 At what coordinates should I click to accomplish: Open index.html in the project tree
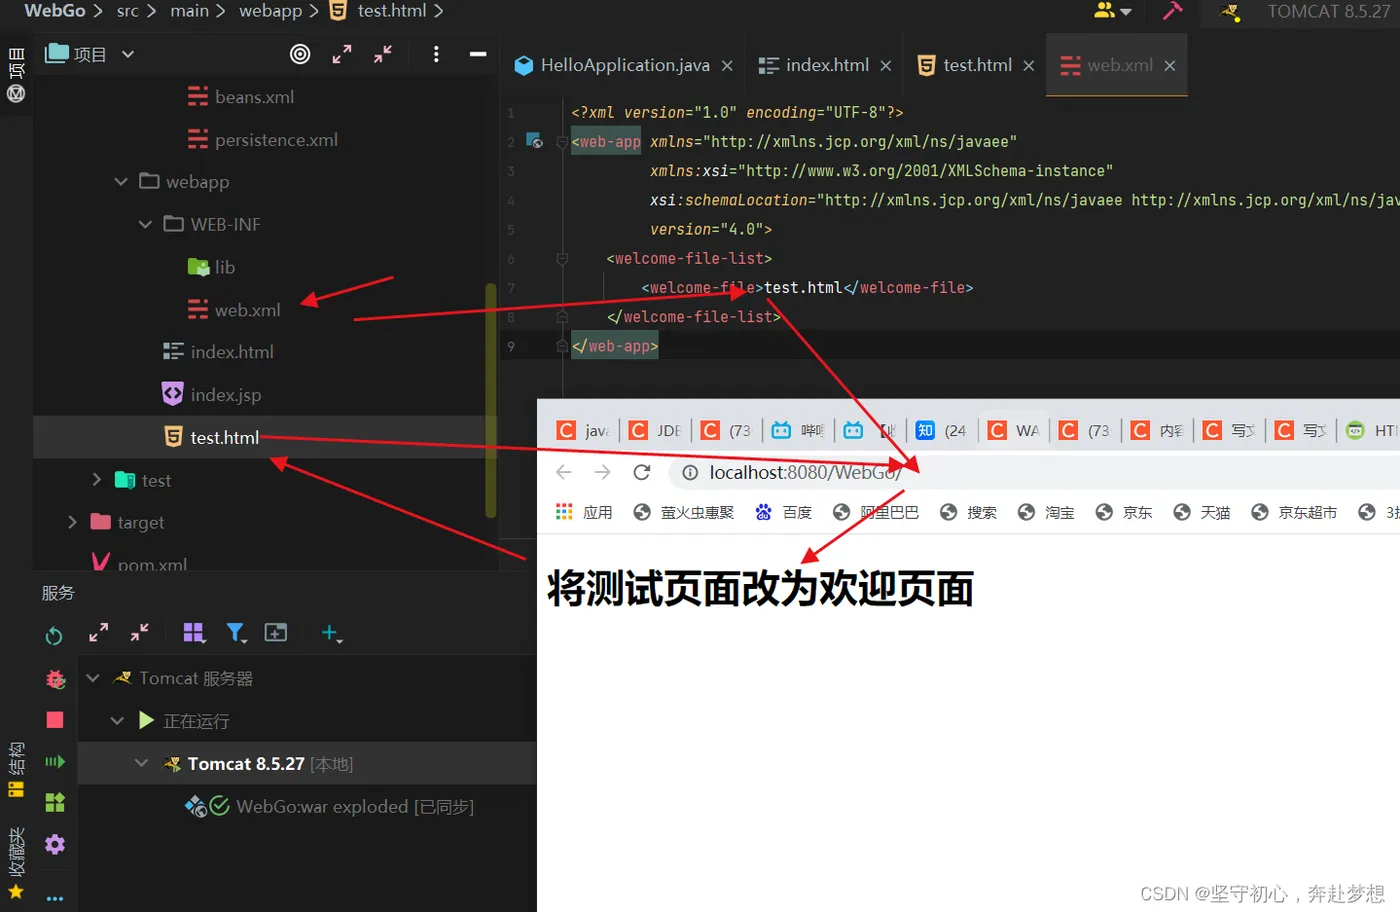pyautogui.click(x=218, y=352)
